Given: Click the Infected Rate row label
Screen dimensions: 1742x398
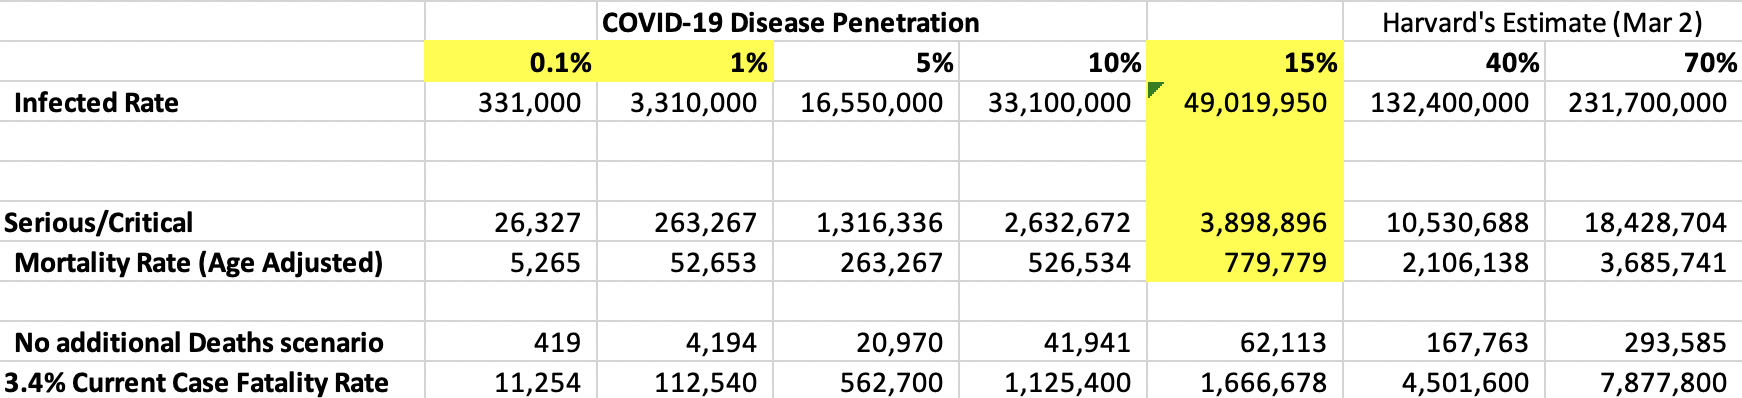Looking at the screenshot, I should (x=96, y=102).
